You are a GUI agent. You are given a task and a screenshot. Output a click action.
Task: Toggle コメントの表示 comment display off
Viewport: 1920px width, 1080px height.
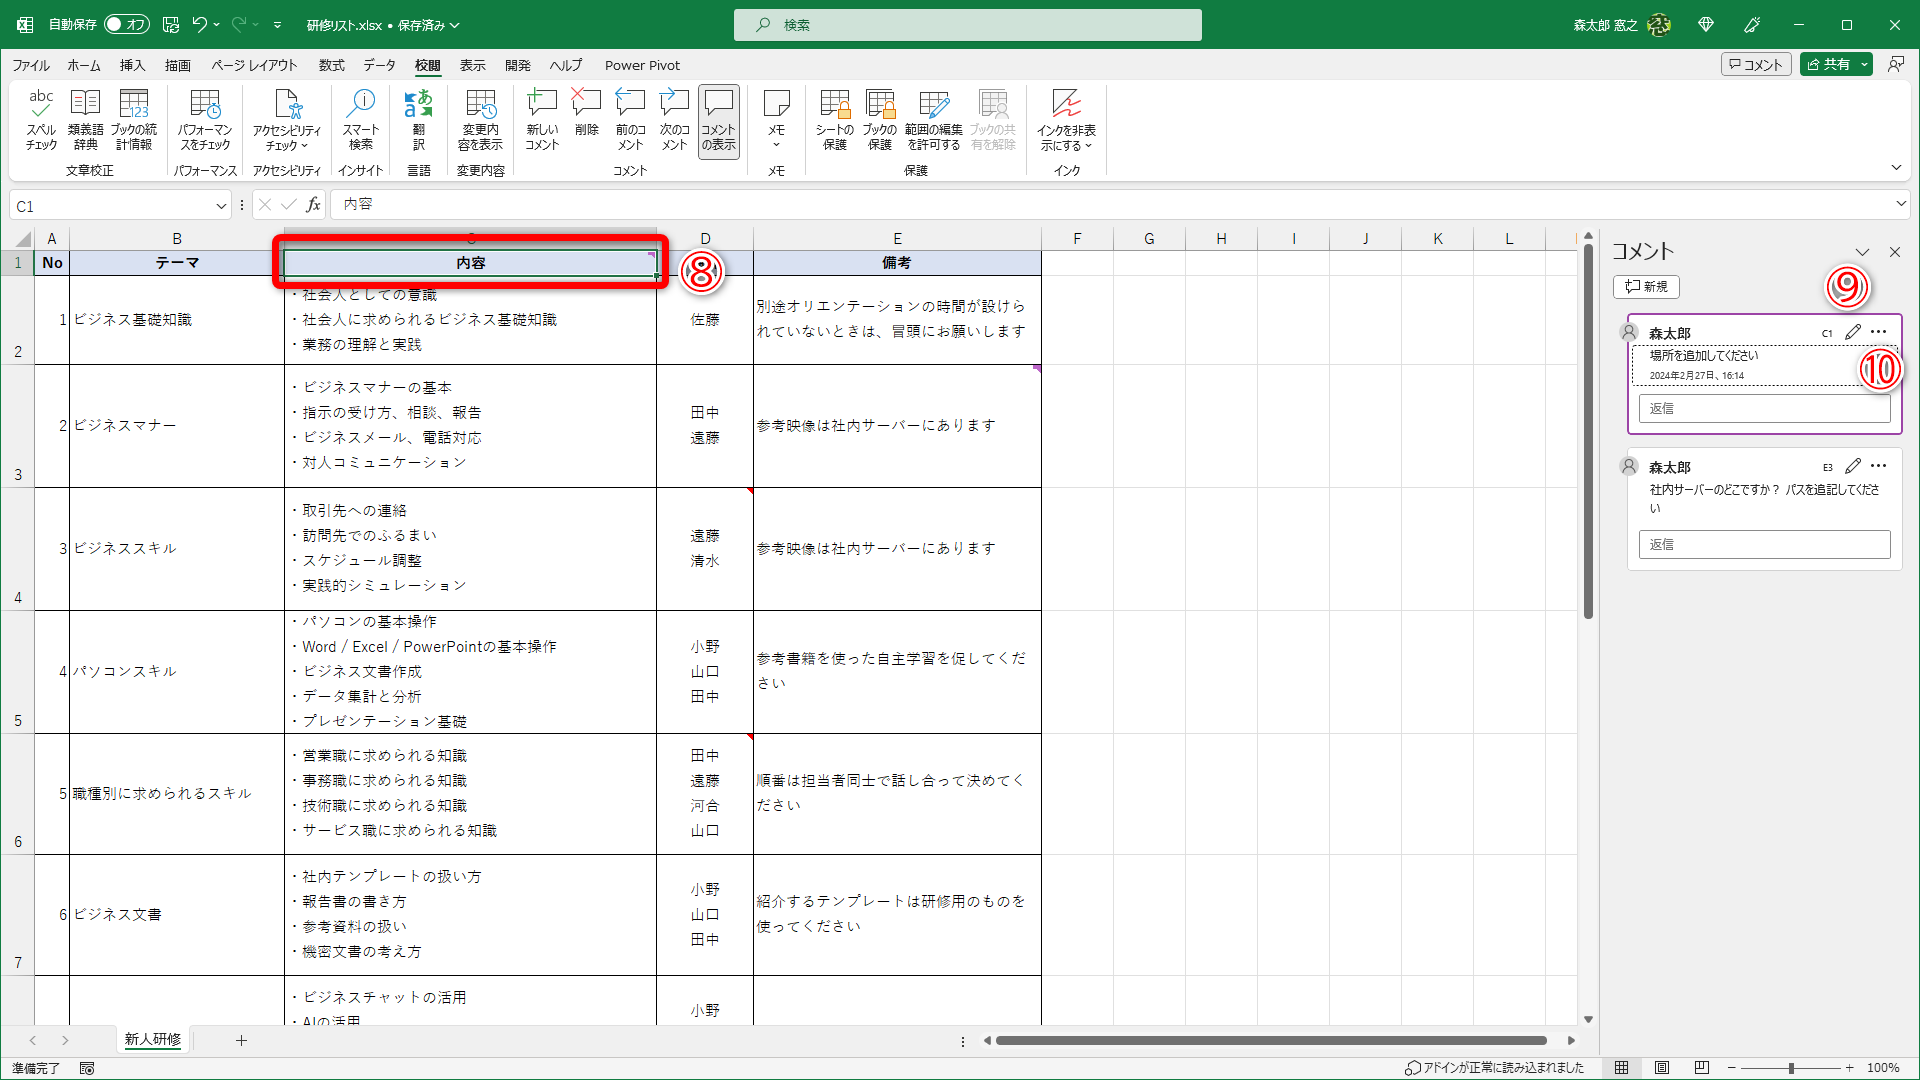tap(718, 120)
